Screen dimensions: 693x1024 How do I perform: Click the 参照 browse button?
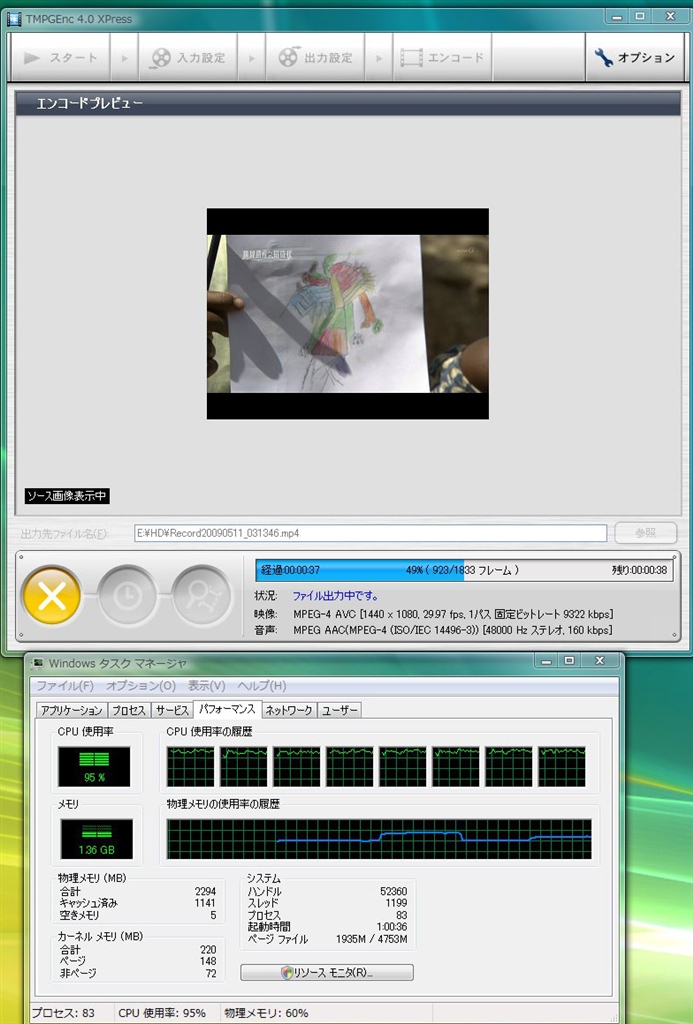click(x=645, y=533)
